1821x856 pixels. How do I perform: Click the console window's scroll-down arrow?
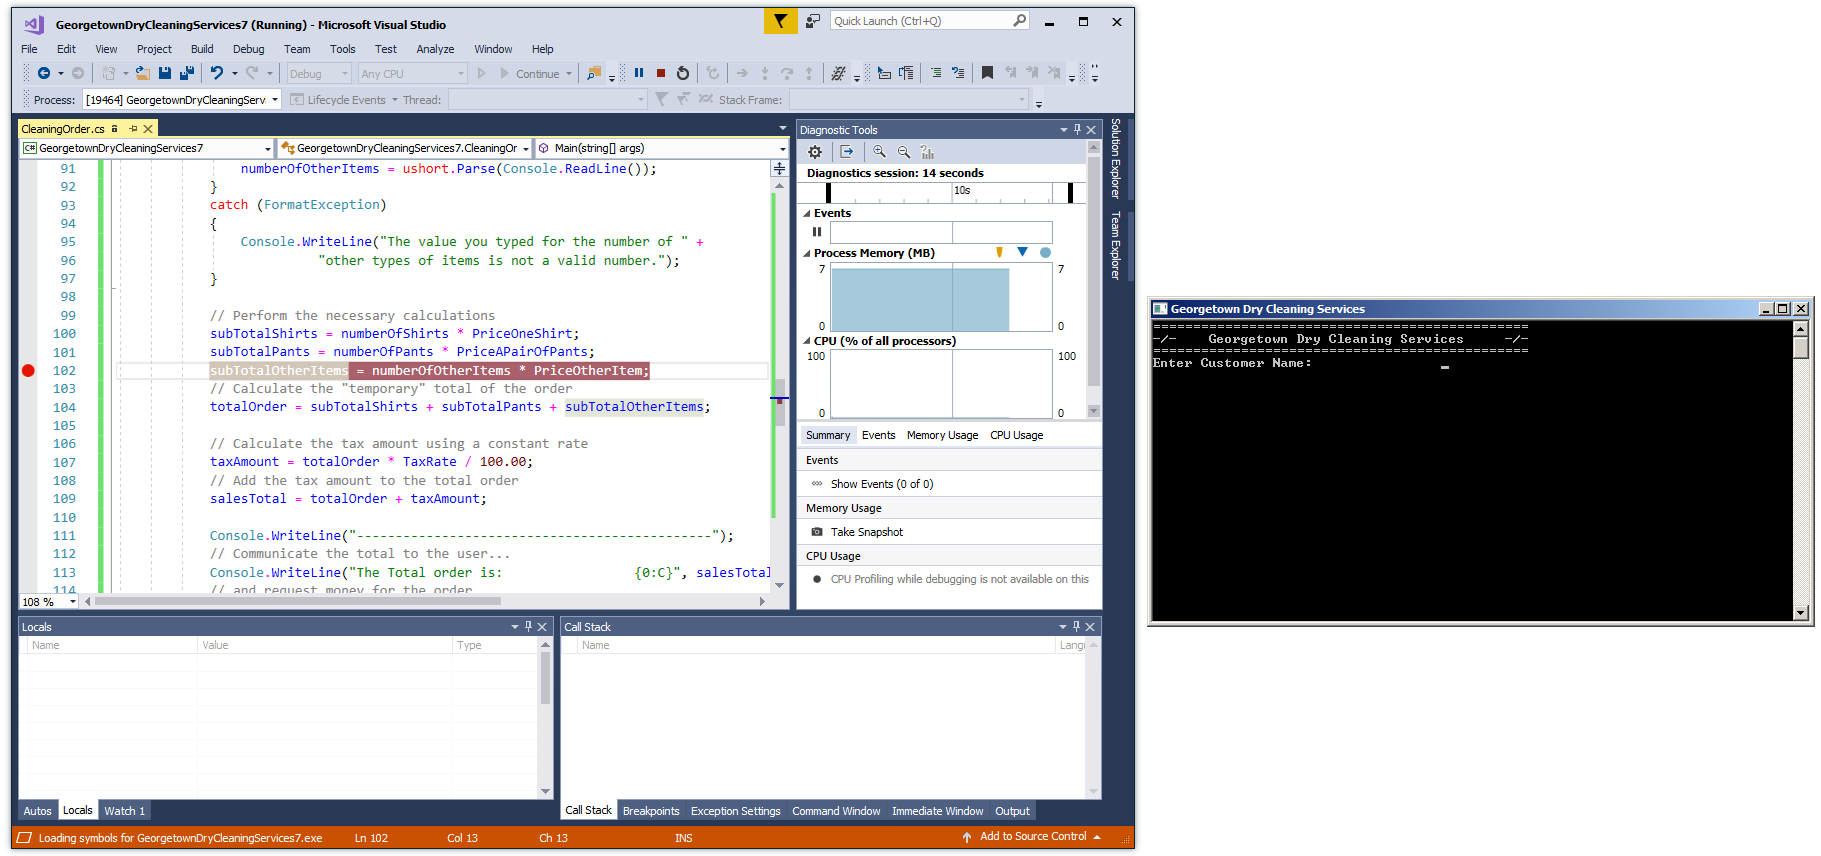(x=1801, y=613)
